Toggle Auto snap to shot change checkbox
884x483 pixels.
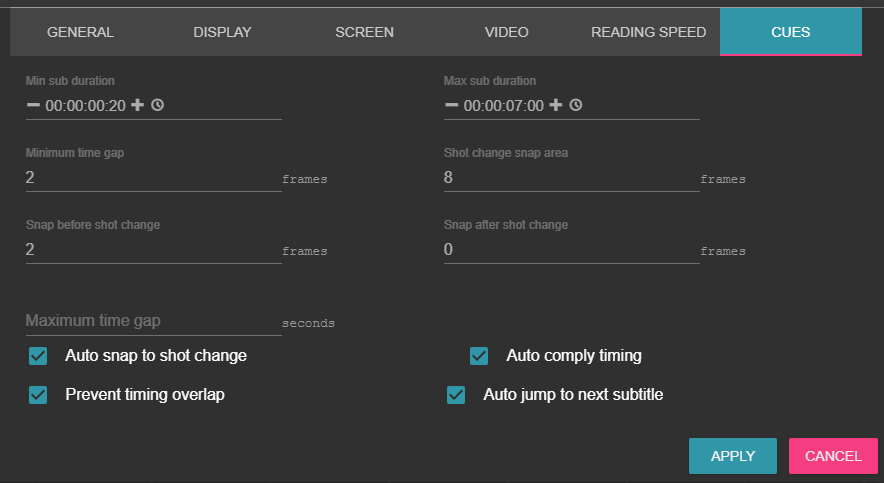point(39,356)
